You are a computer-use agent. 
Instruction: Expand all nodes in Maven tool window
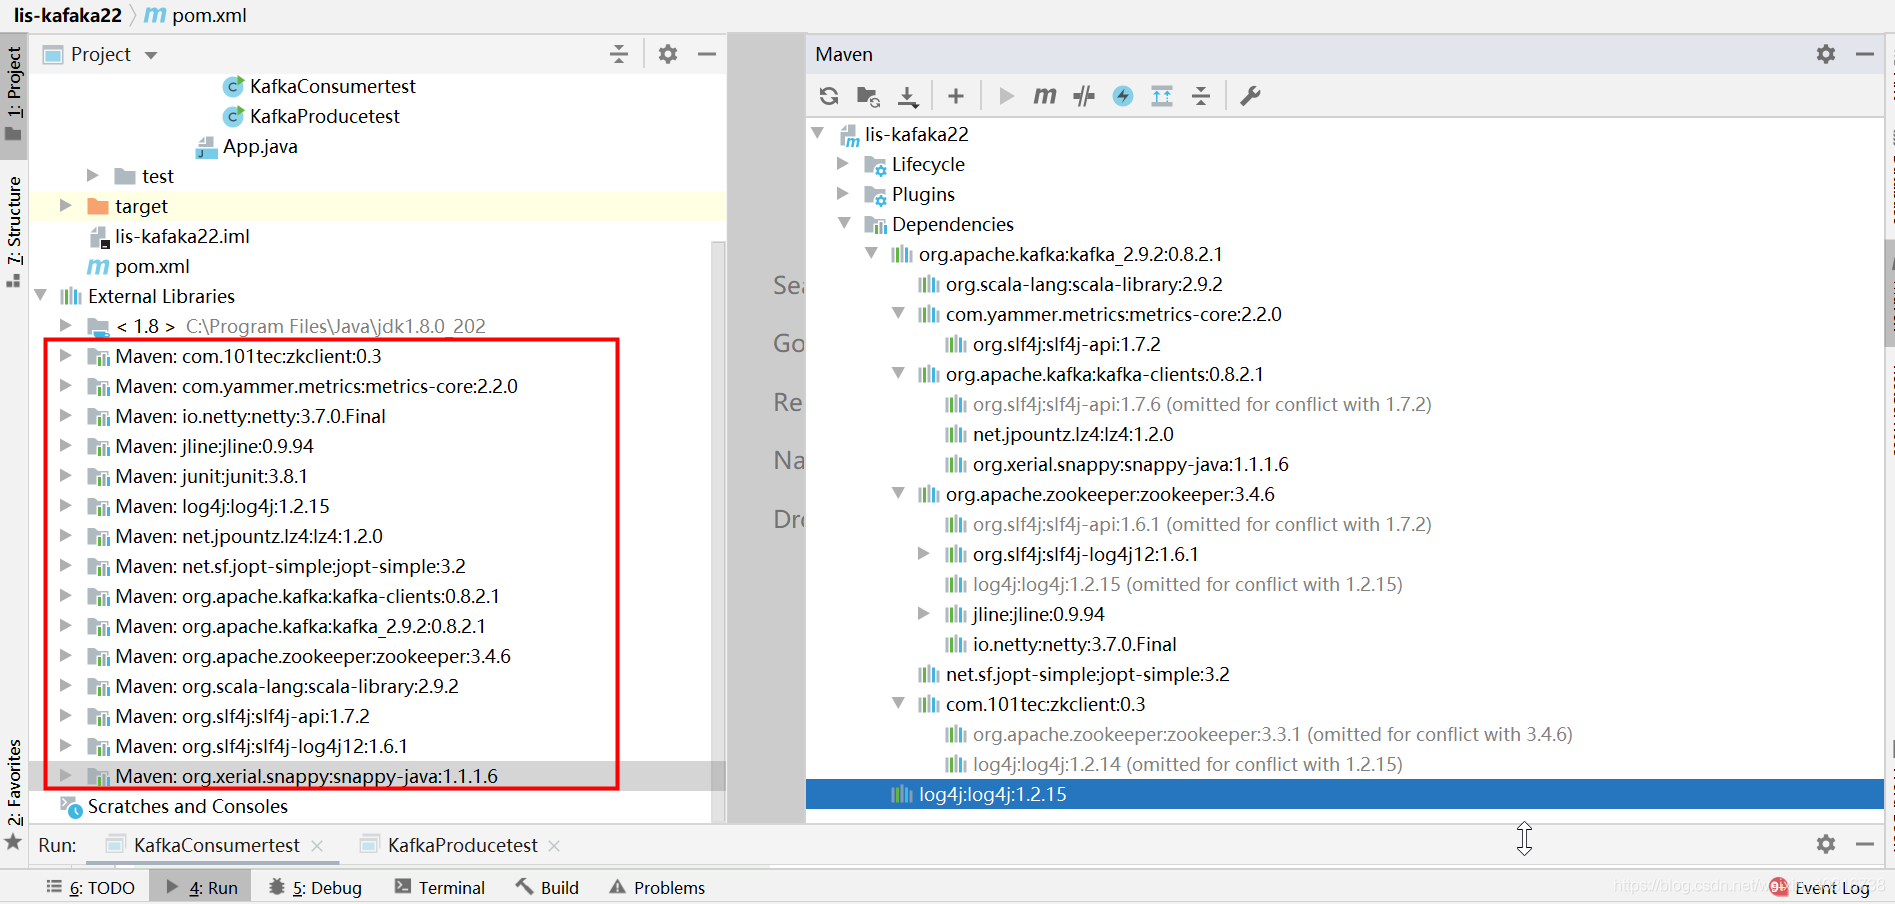tap(1162, 96)
